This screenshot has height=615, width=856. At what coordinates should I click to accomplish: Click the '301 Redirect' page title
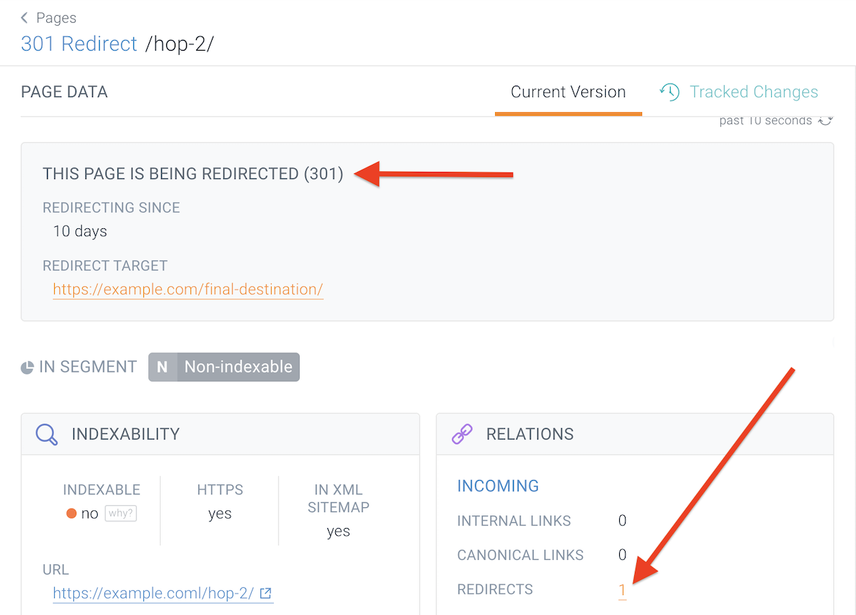click(79, 43)
